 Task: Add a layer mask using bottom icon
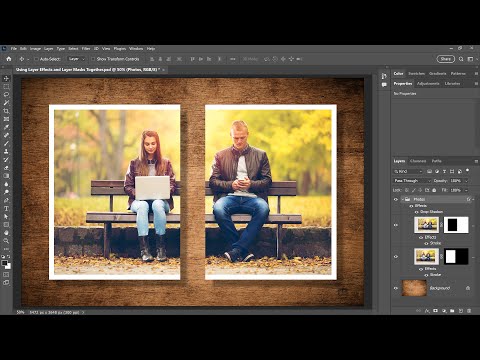point(435,311)
